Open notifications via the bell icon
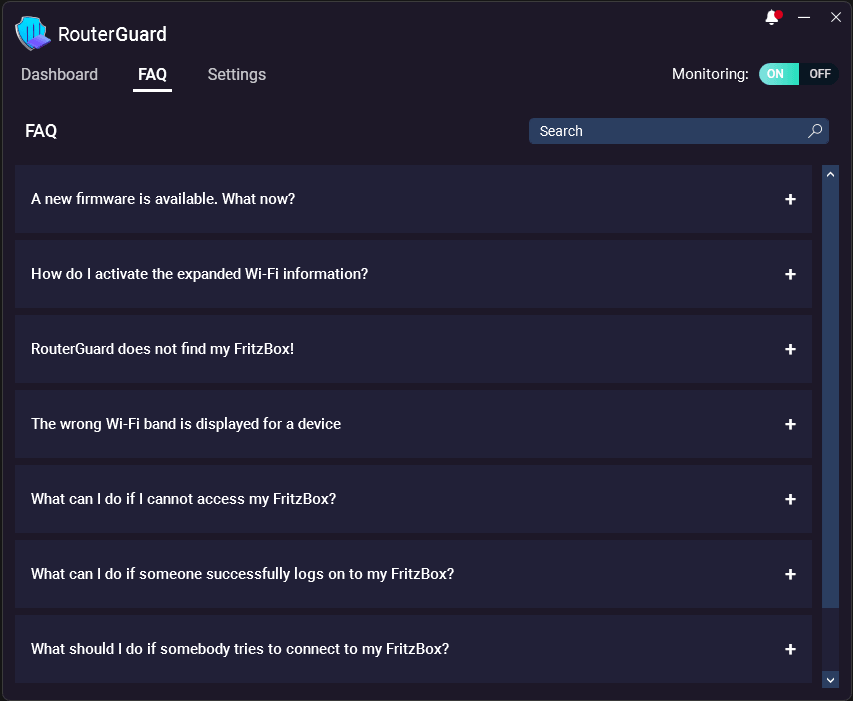Screen dimensions: 853x701 coord(771,16)
